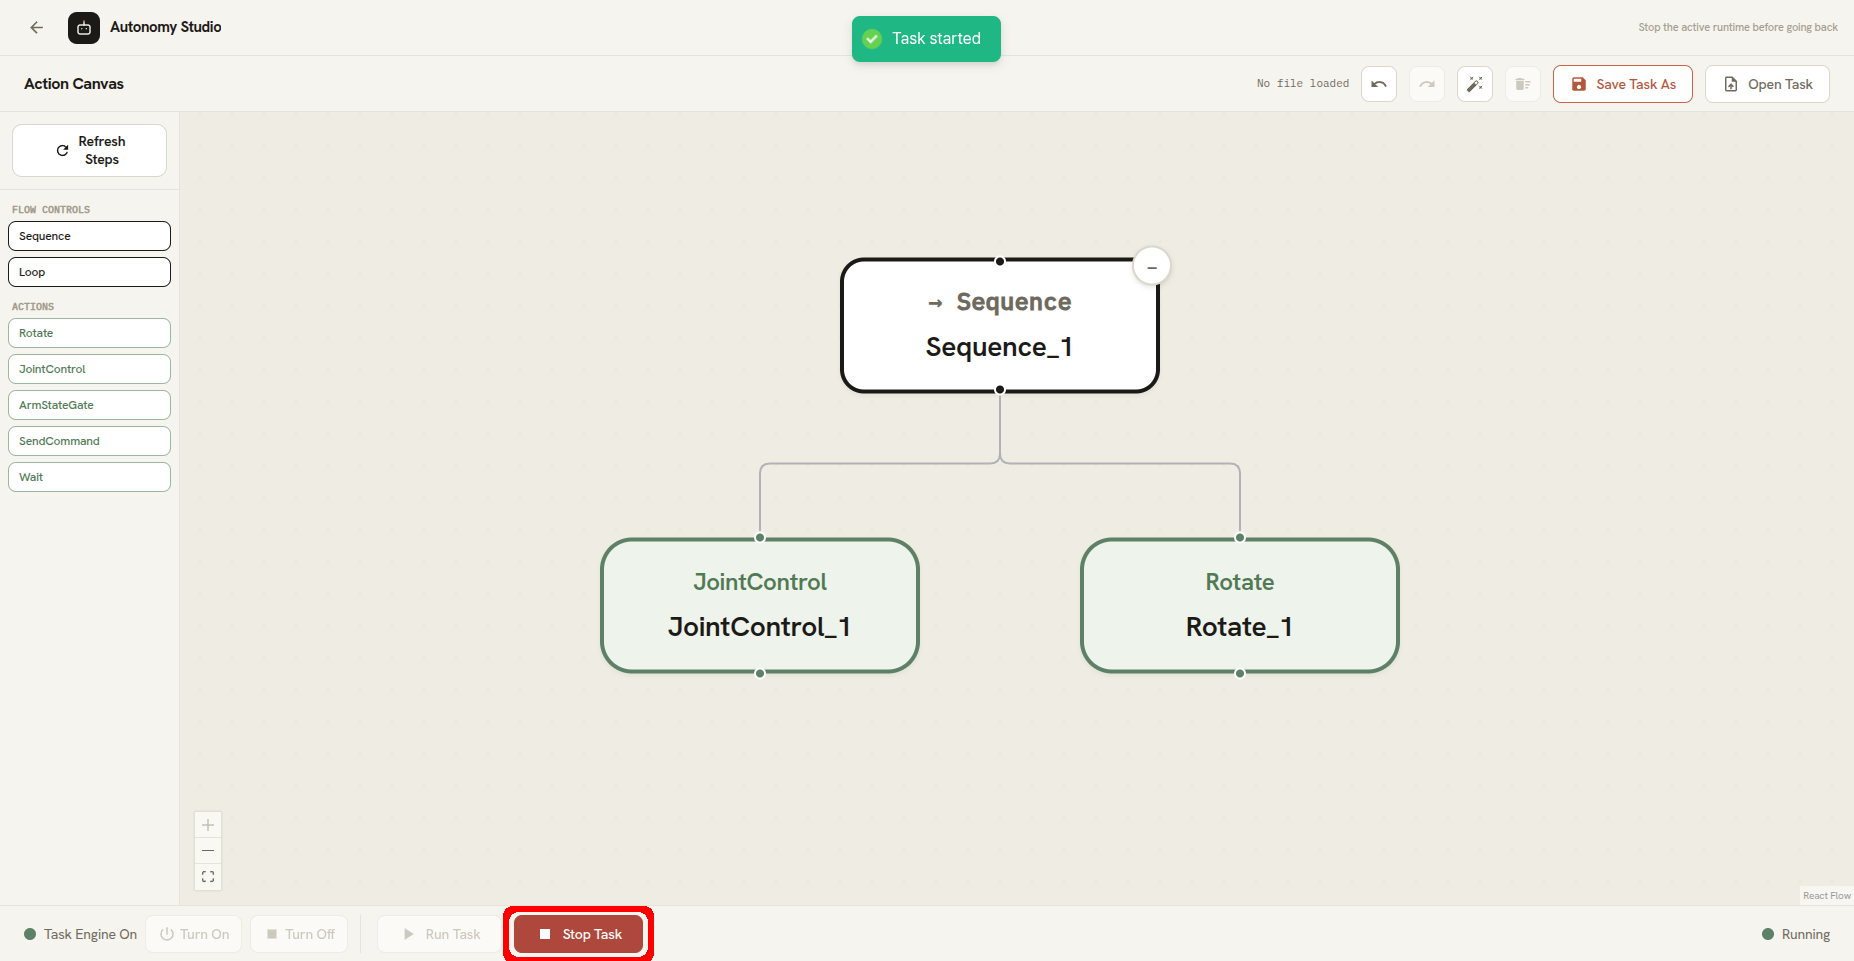Click Save Task As button

1622,84
